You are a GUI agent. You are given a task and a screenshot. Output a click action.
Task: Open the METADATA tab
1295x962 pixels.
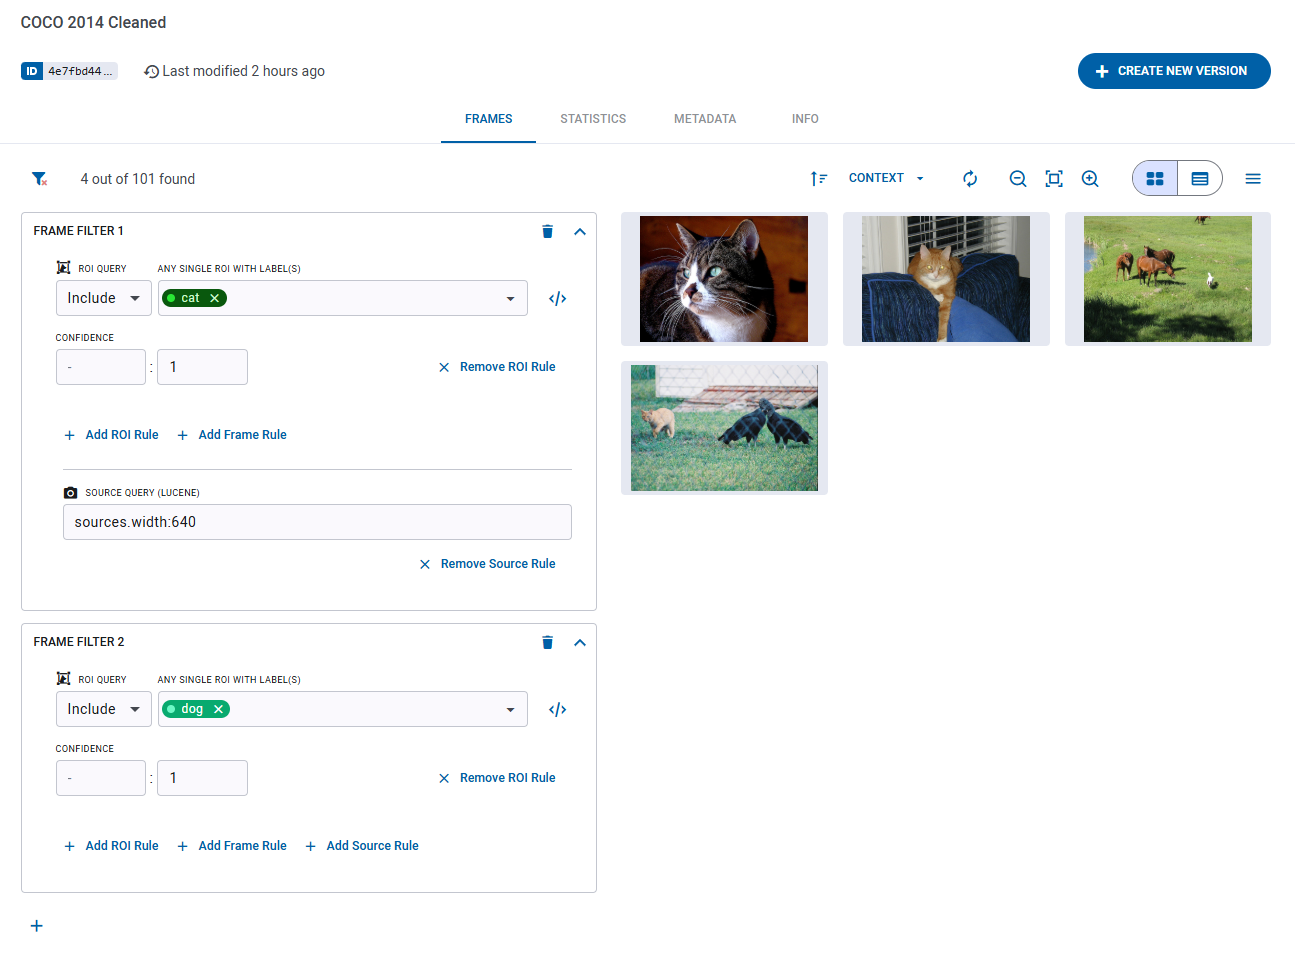point(705,119)
